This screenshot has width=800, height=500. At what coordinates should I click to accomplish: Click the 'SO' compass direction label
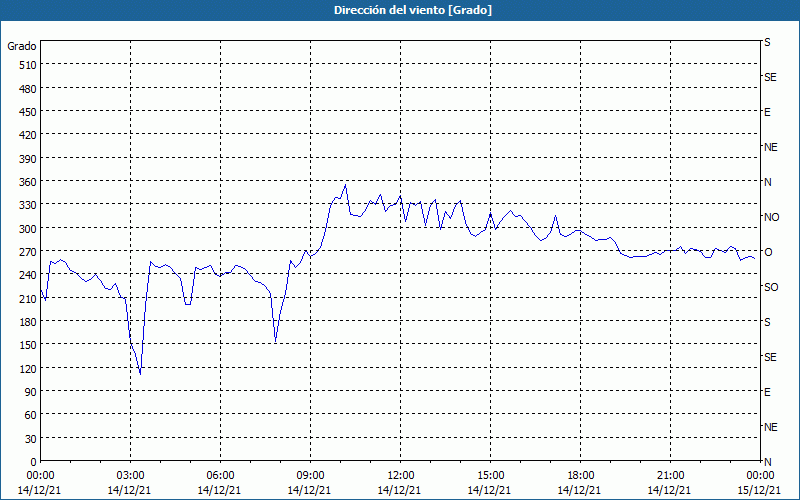point(771,287)
